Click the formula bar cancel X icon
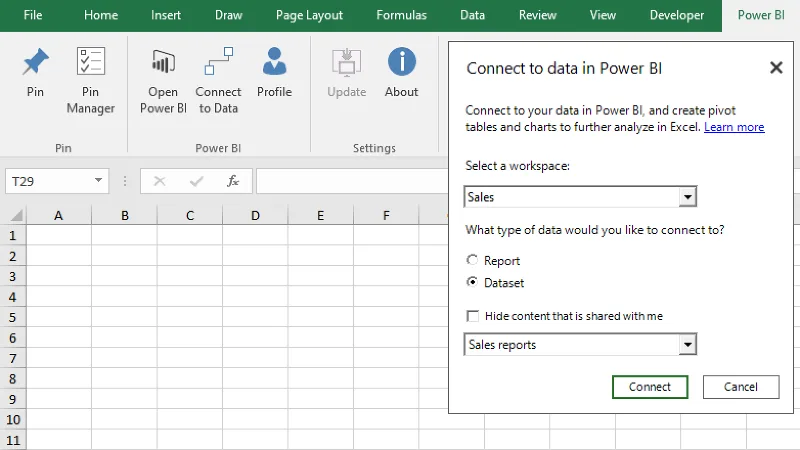 [160, 181]
